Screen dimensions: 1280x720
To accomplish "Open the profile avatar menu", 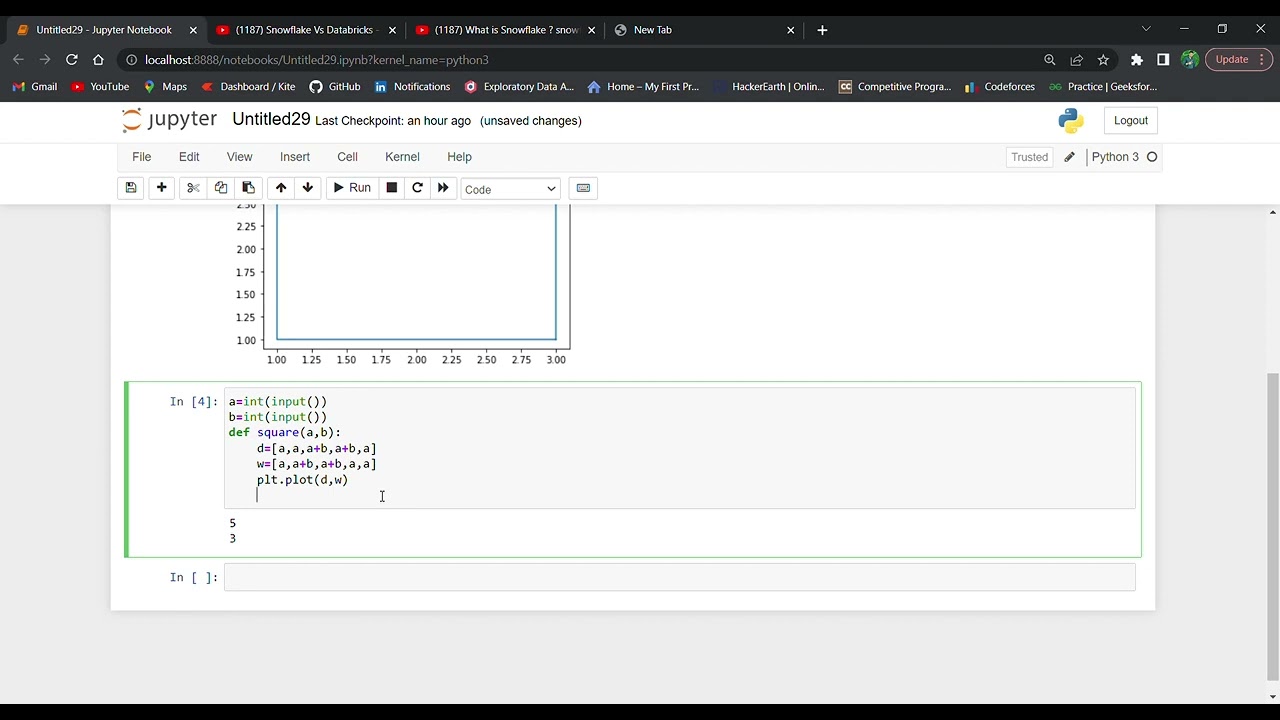I will tap(1190, 60).
